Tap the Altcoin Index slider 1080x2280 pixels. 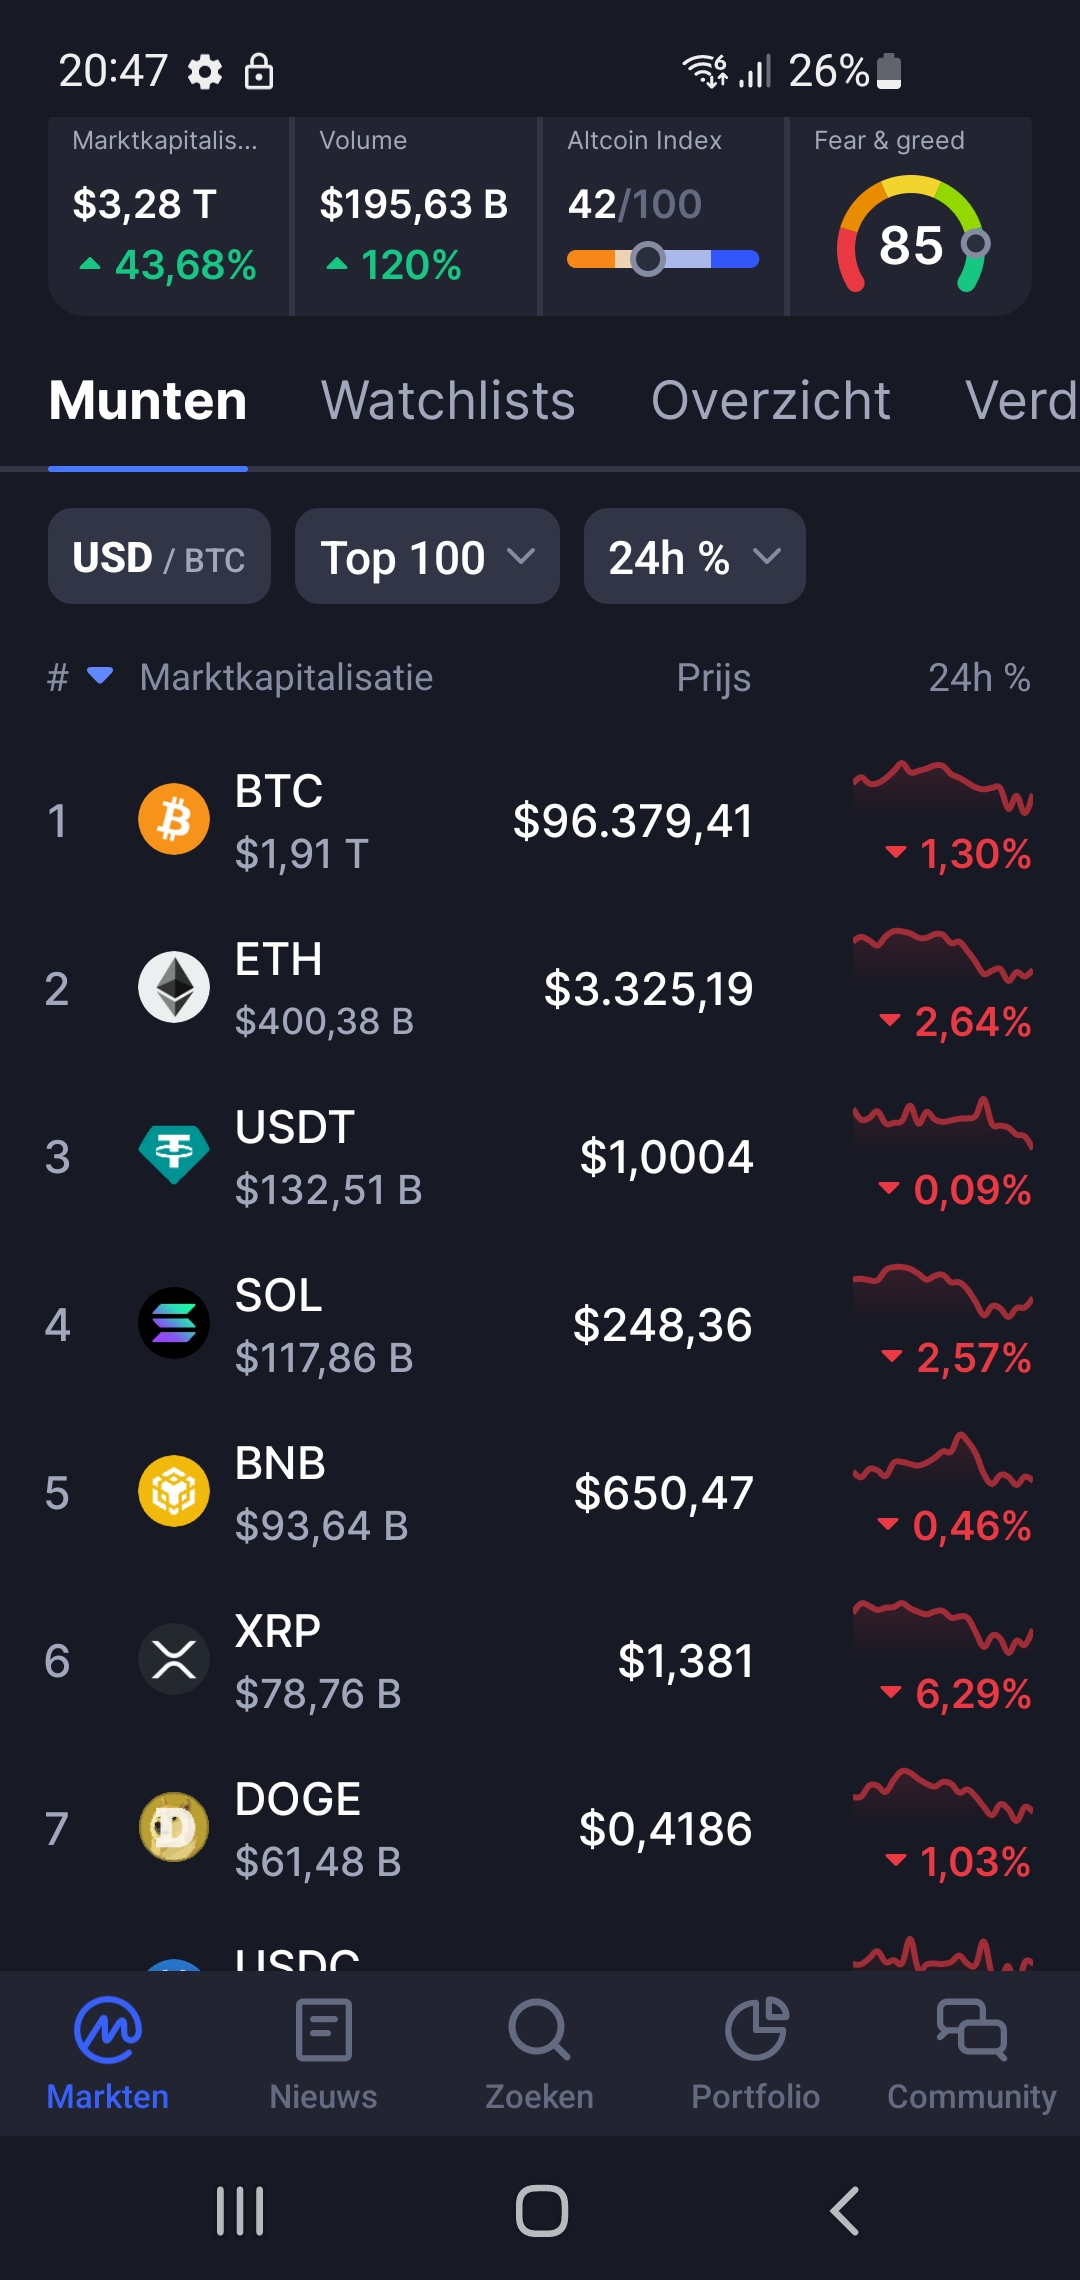pos(663,259)
